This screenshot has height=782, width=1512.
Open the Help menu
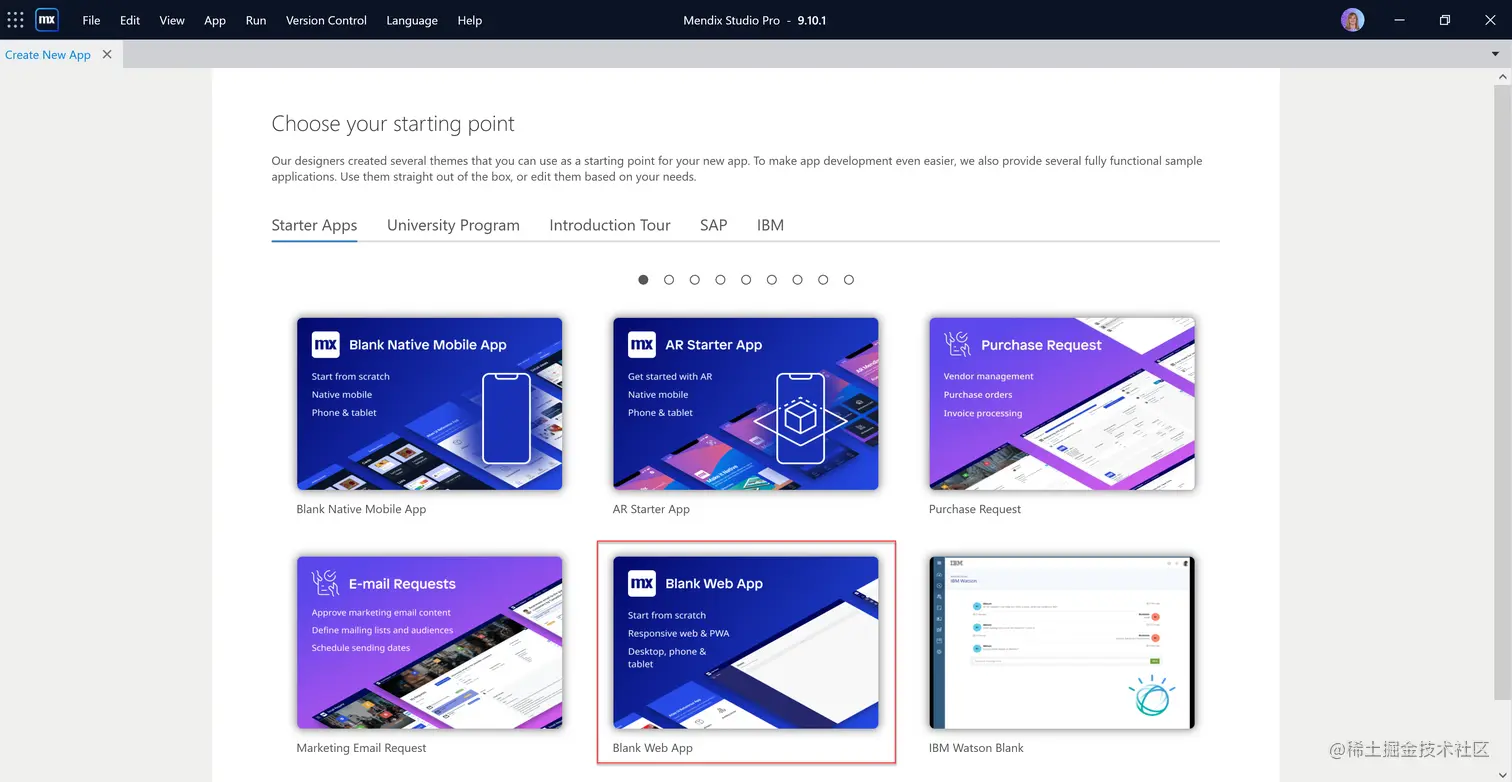[x=470, y=20]
